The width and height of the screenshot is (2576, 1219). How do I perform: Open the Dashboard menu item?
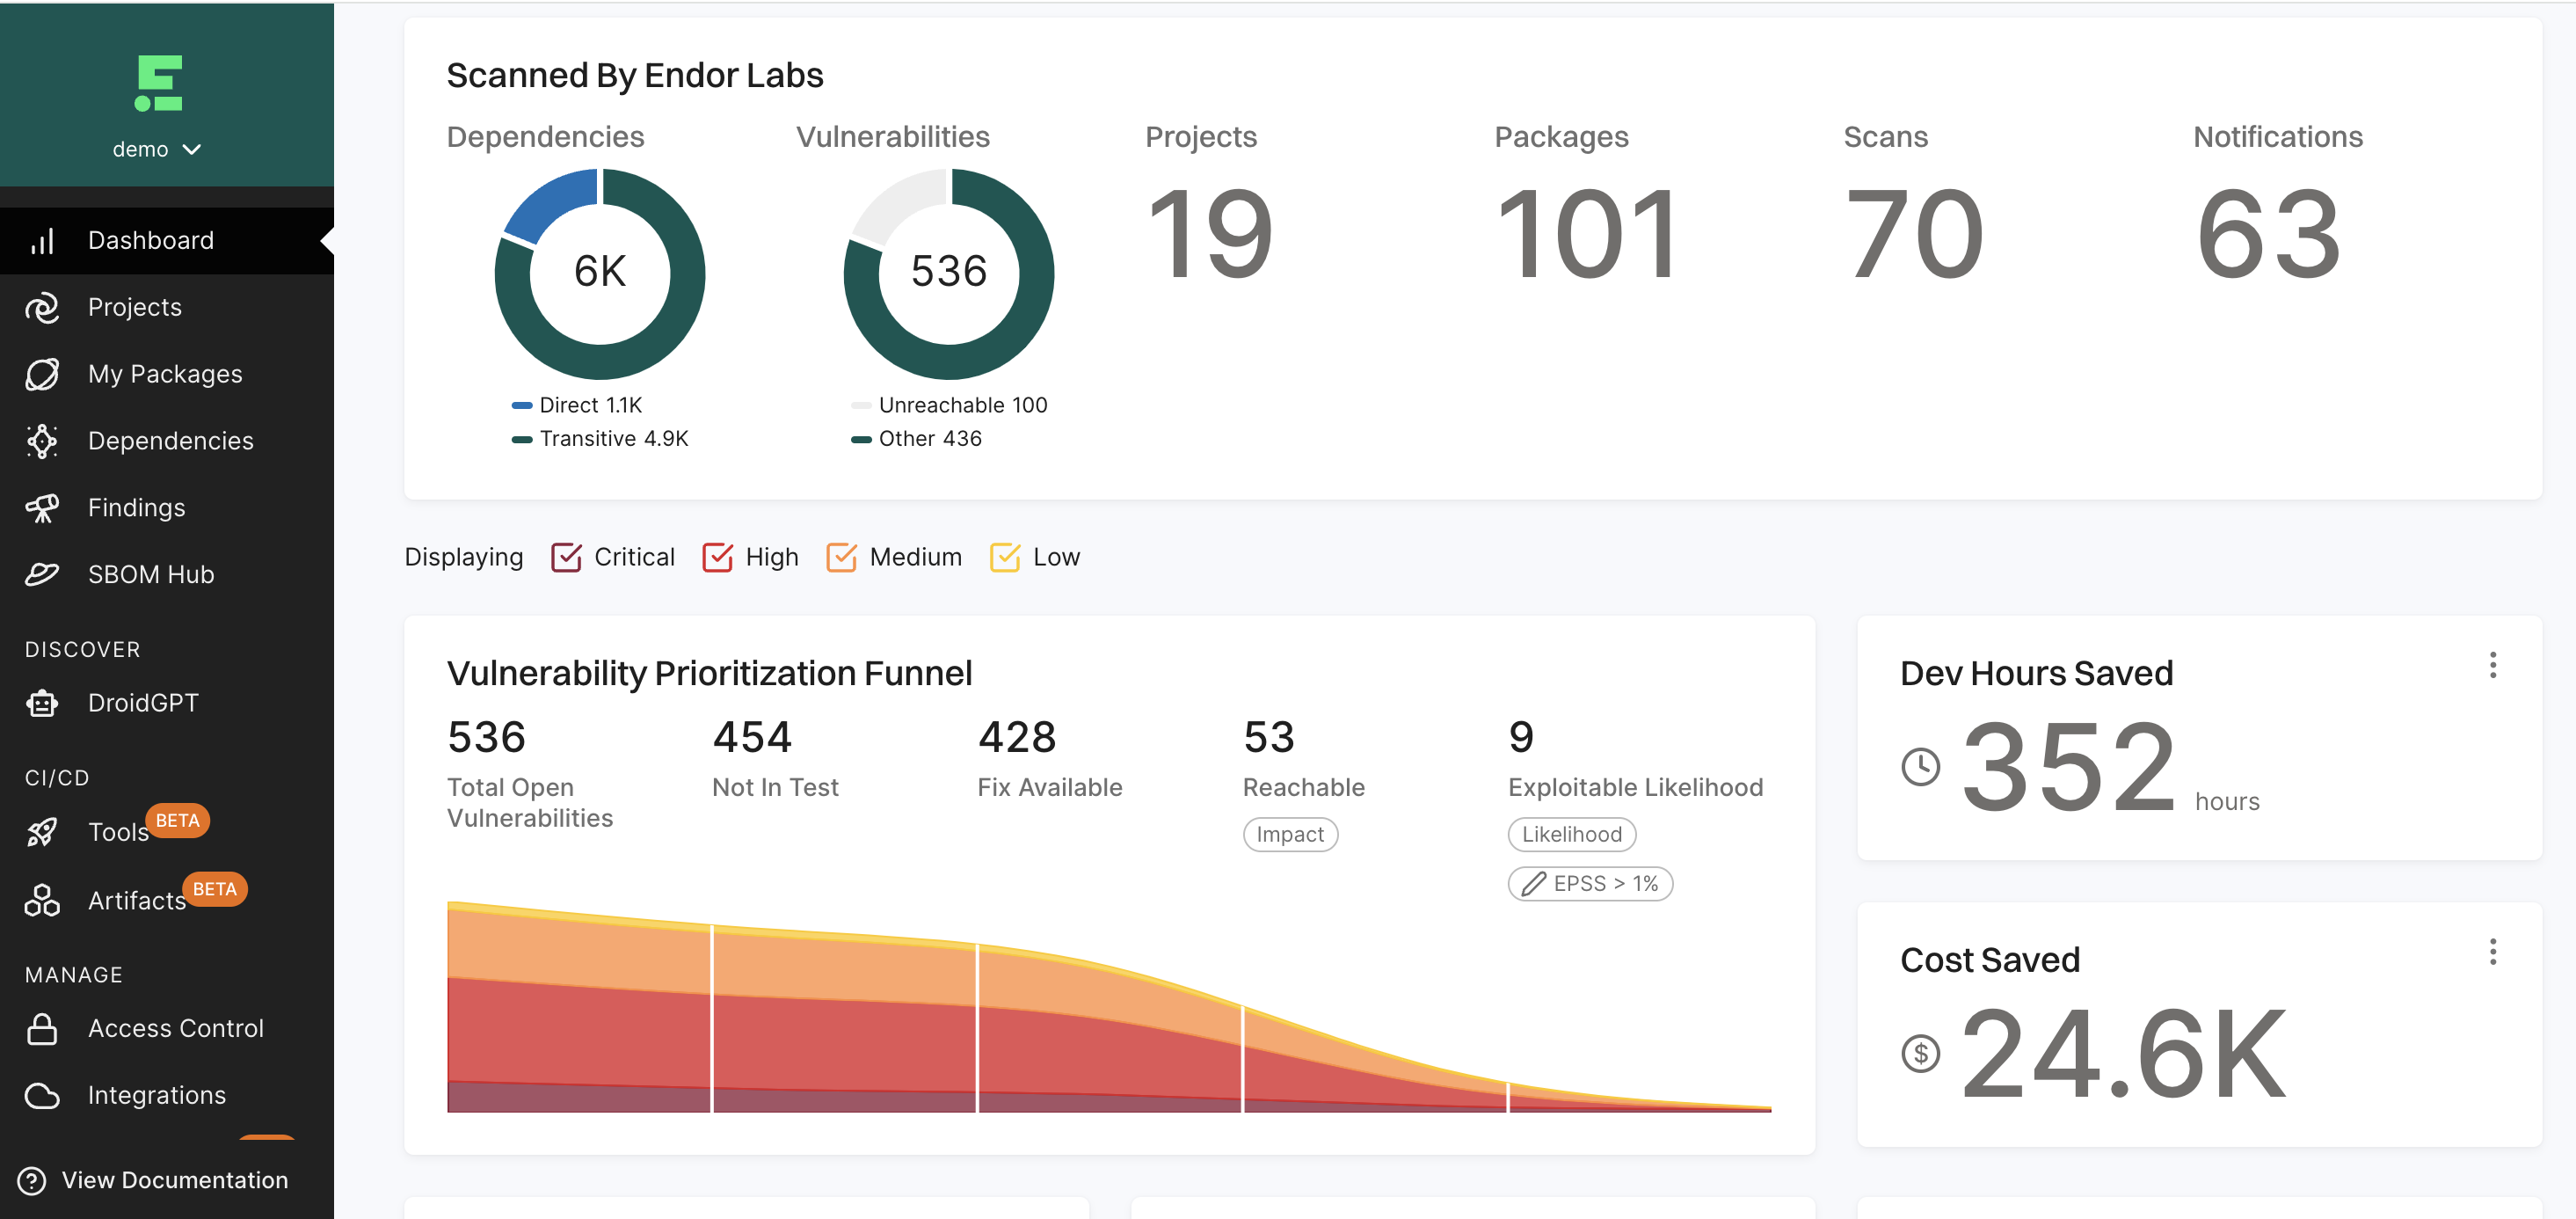(167, 241)
